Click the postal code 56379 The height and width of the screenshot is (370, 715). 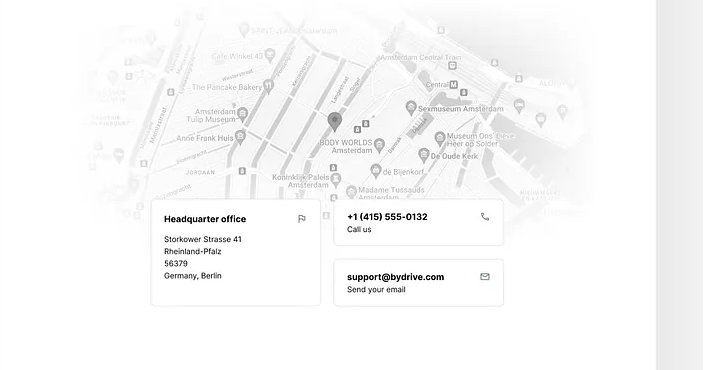(176, 263)
